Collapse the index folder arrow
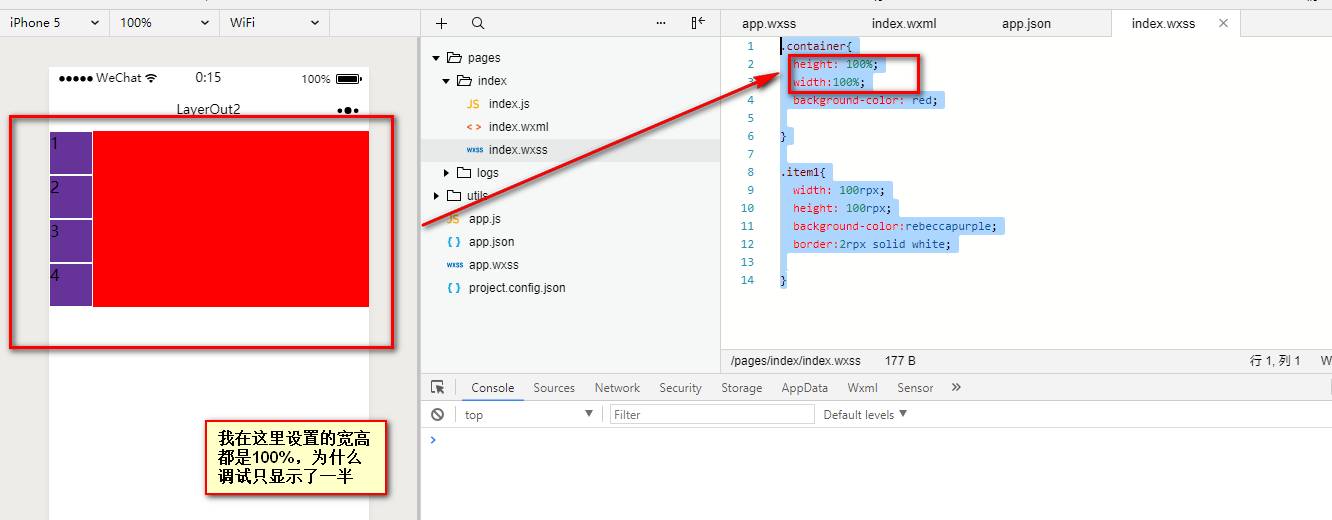Screen dimensions: 1332x520 tap(446, 81)
